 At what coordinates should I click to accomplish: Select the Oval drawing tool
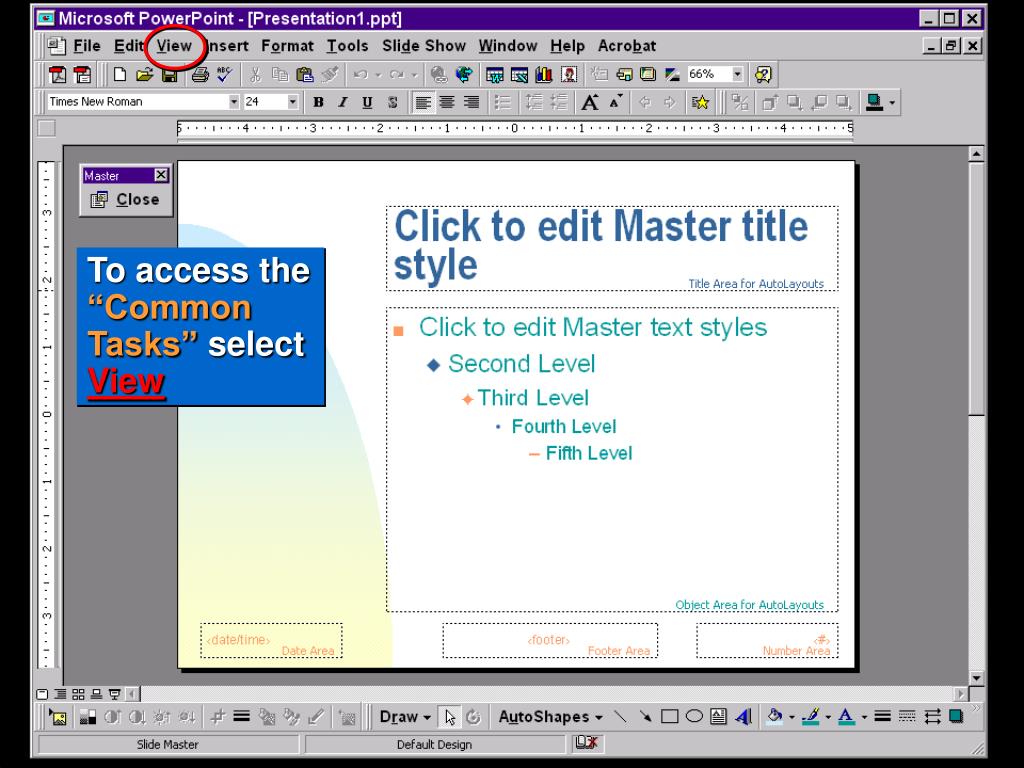tap(694, 716)
